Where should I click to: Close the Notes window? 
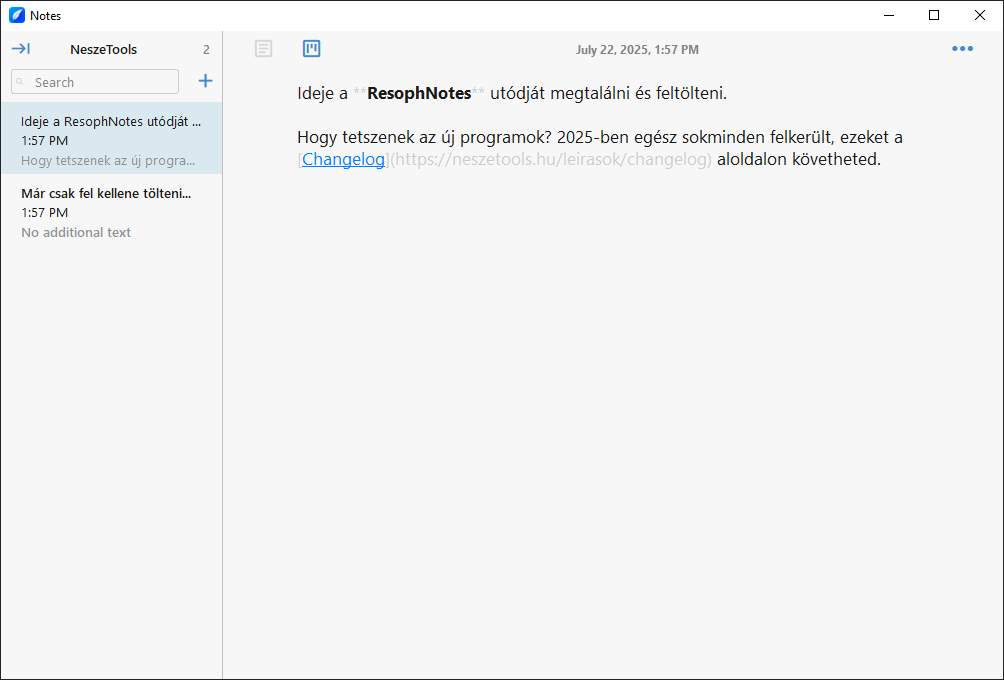tap(980, 15)
